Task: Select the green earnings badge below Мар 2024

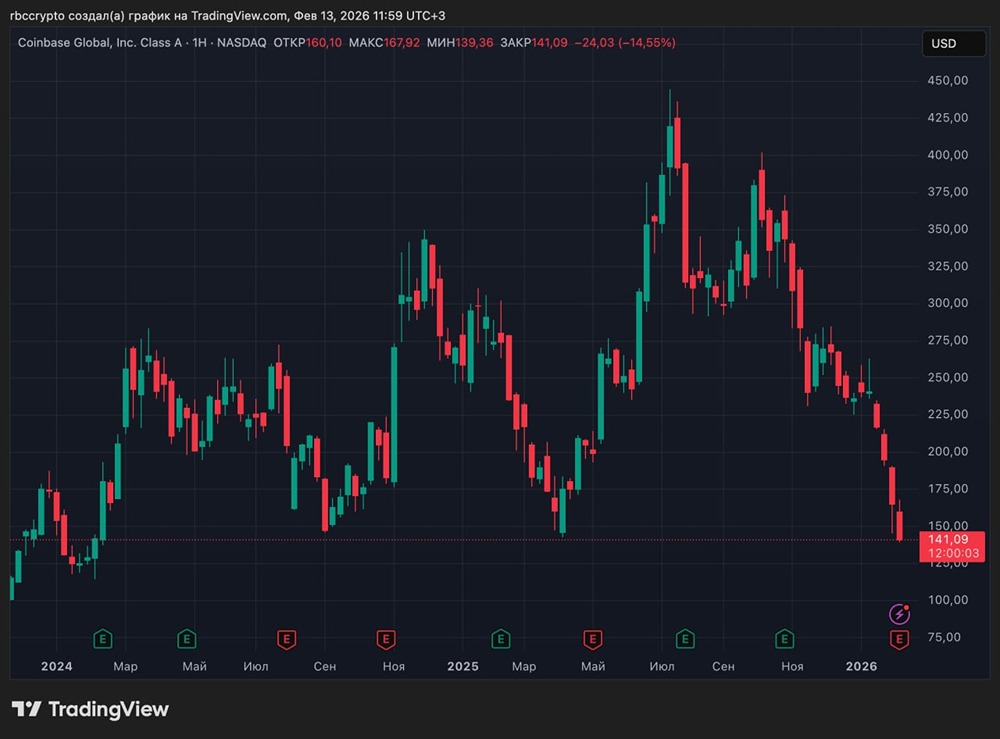Action: (x=102, y=638)
